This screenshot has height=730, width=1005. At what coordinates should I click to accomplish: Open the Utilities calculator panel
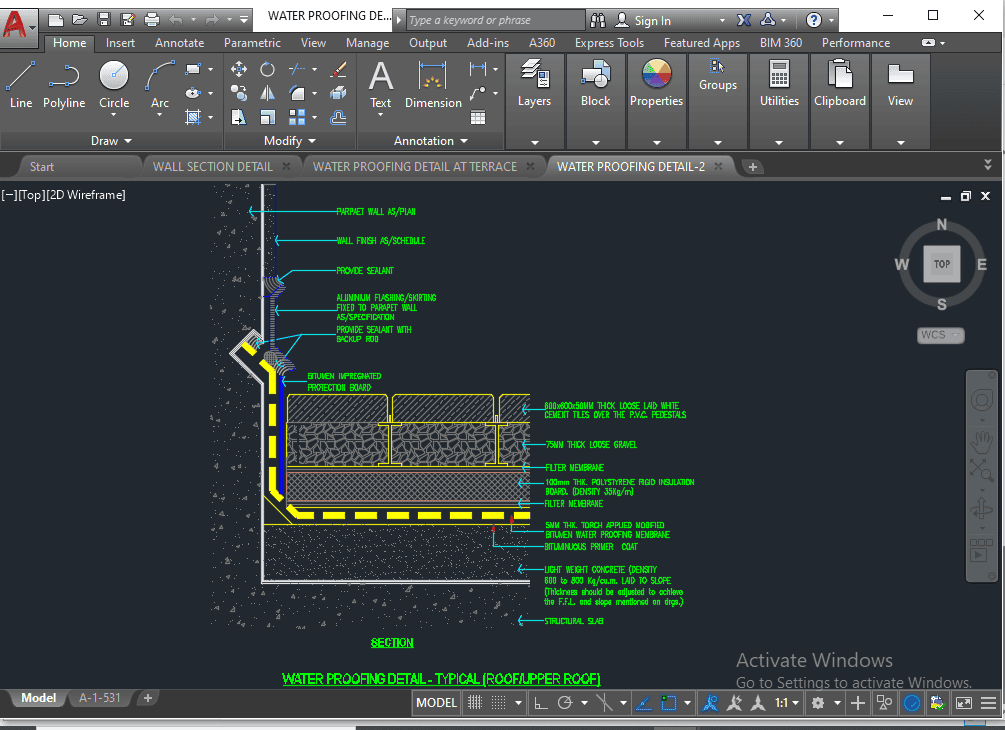click(779, 84)
